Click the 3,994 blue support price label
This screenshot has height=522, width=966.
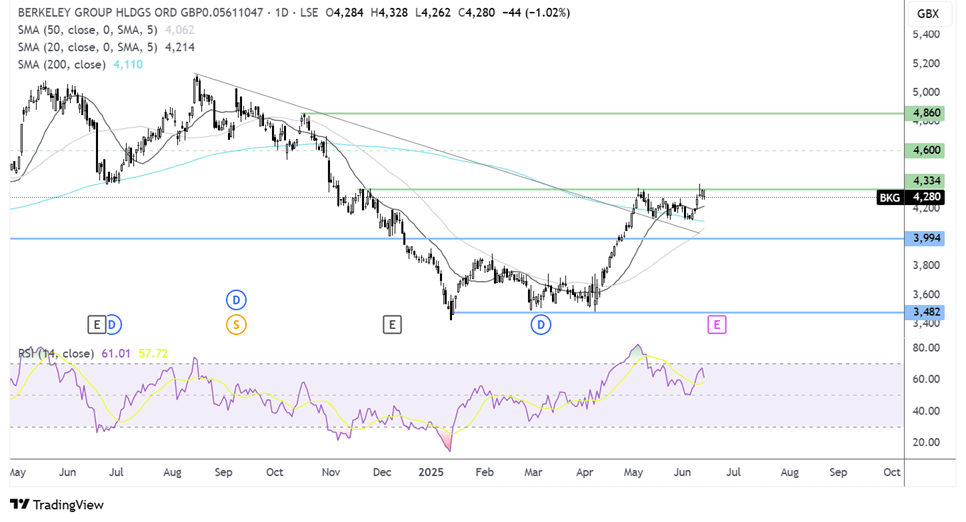[x=925, y=238]
